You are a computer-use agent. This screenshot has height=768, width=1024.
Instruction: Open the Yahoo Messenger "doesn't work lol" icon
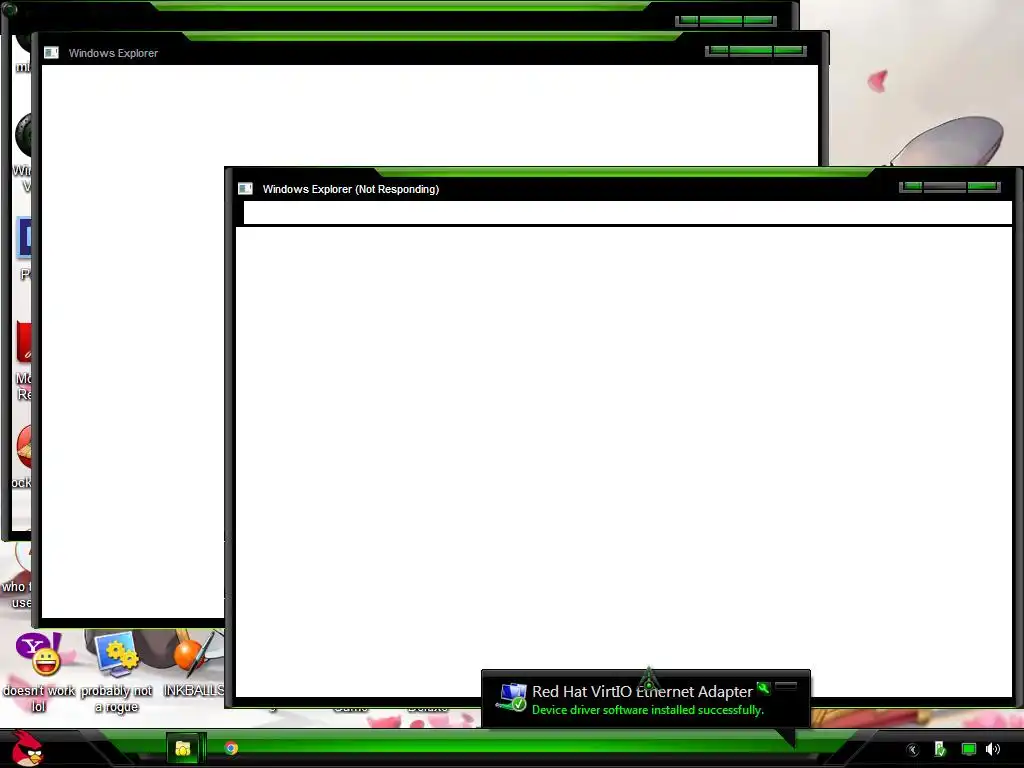pos(39,671)
